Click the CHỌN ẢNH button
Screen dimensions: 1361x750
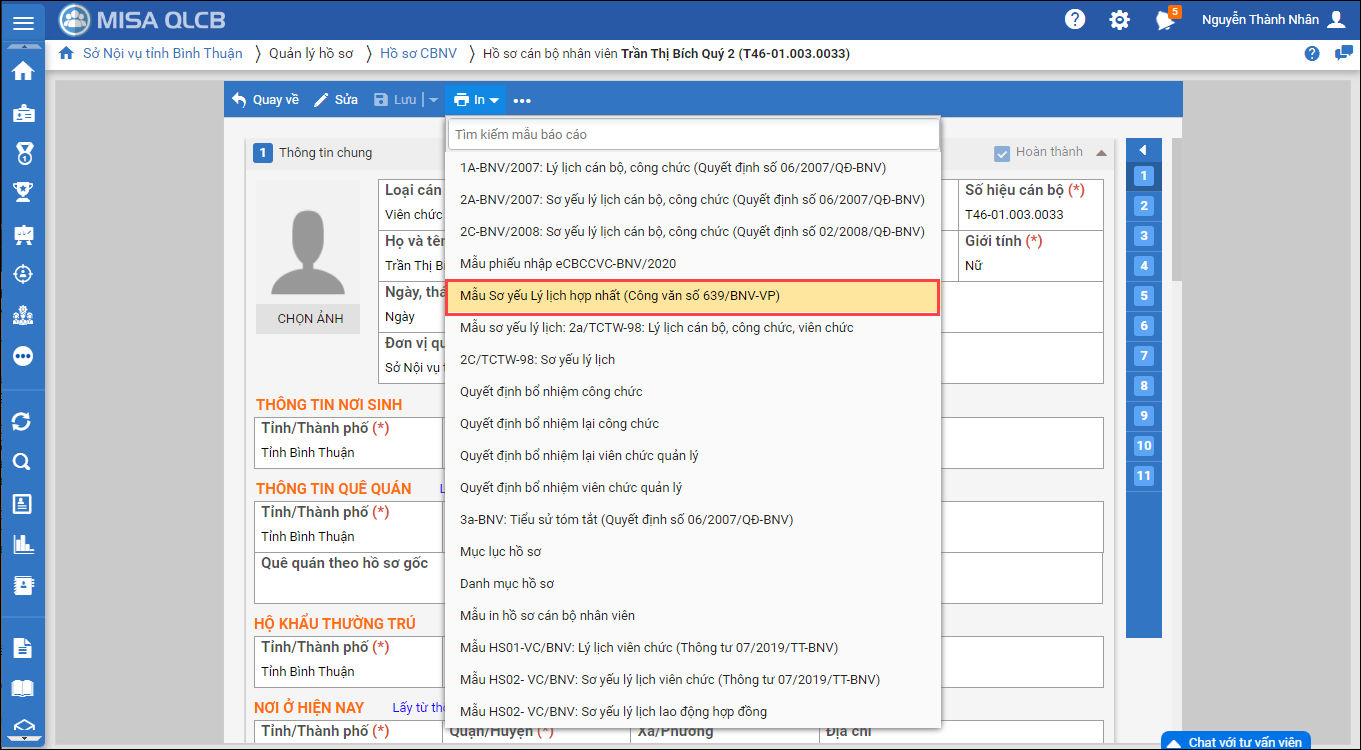click(x=310, y=319)
